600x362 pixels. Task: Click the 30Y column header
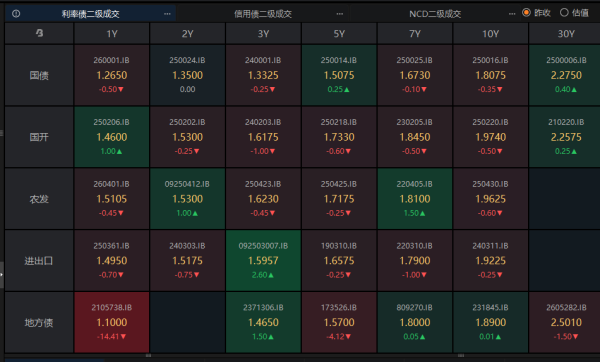pos(565,34)
